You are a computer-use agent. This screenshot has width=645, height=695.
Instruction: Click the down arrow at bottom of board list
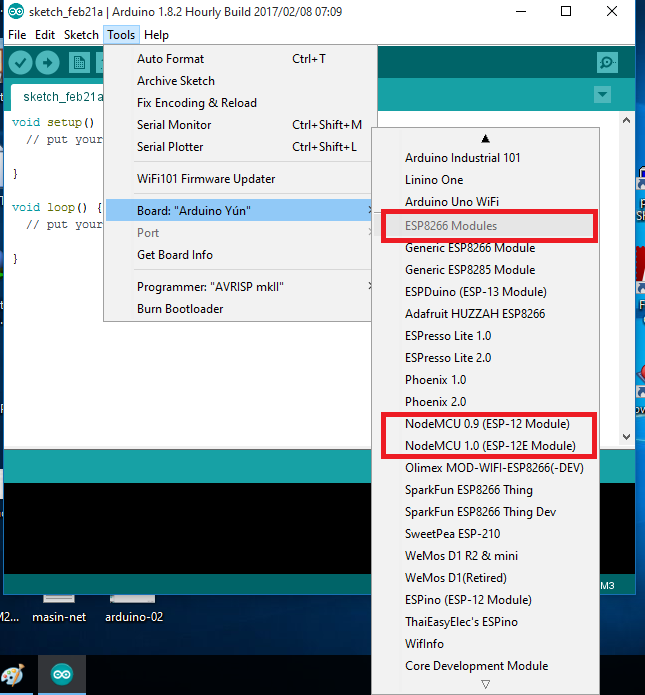point(485,684)
